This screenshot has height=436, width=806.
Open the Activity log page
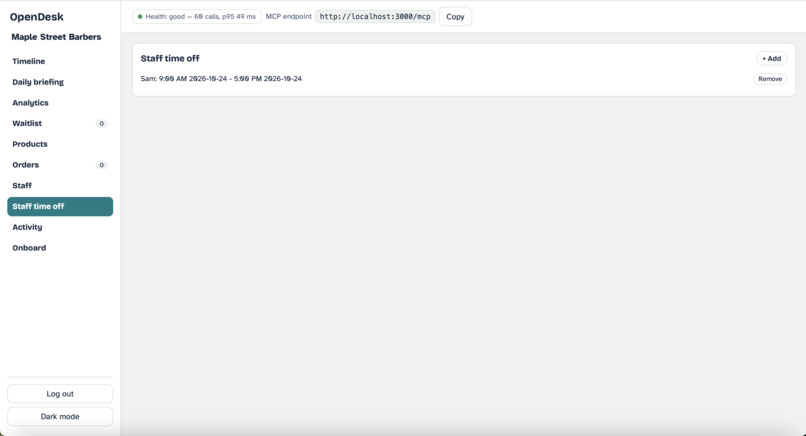60,227
